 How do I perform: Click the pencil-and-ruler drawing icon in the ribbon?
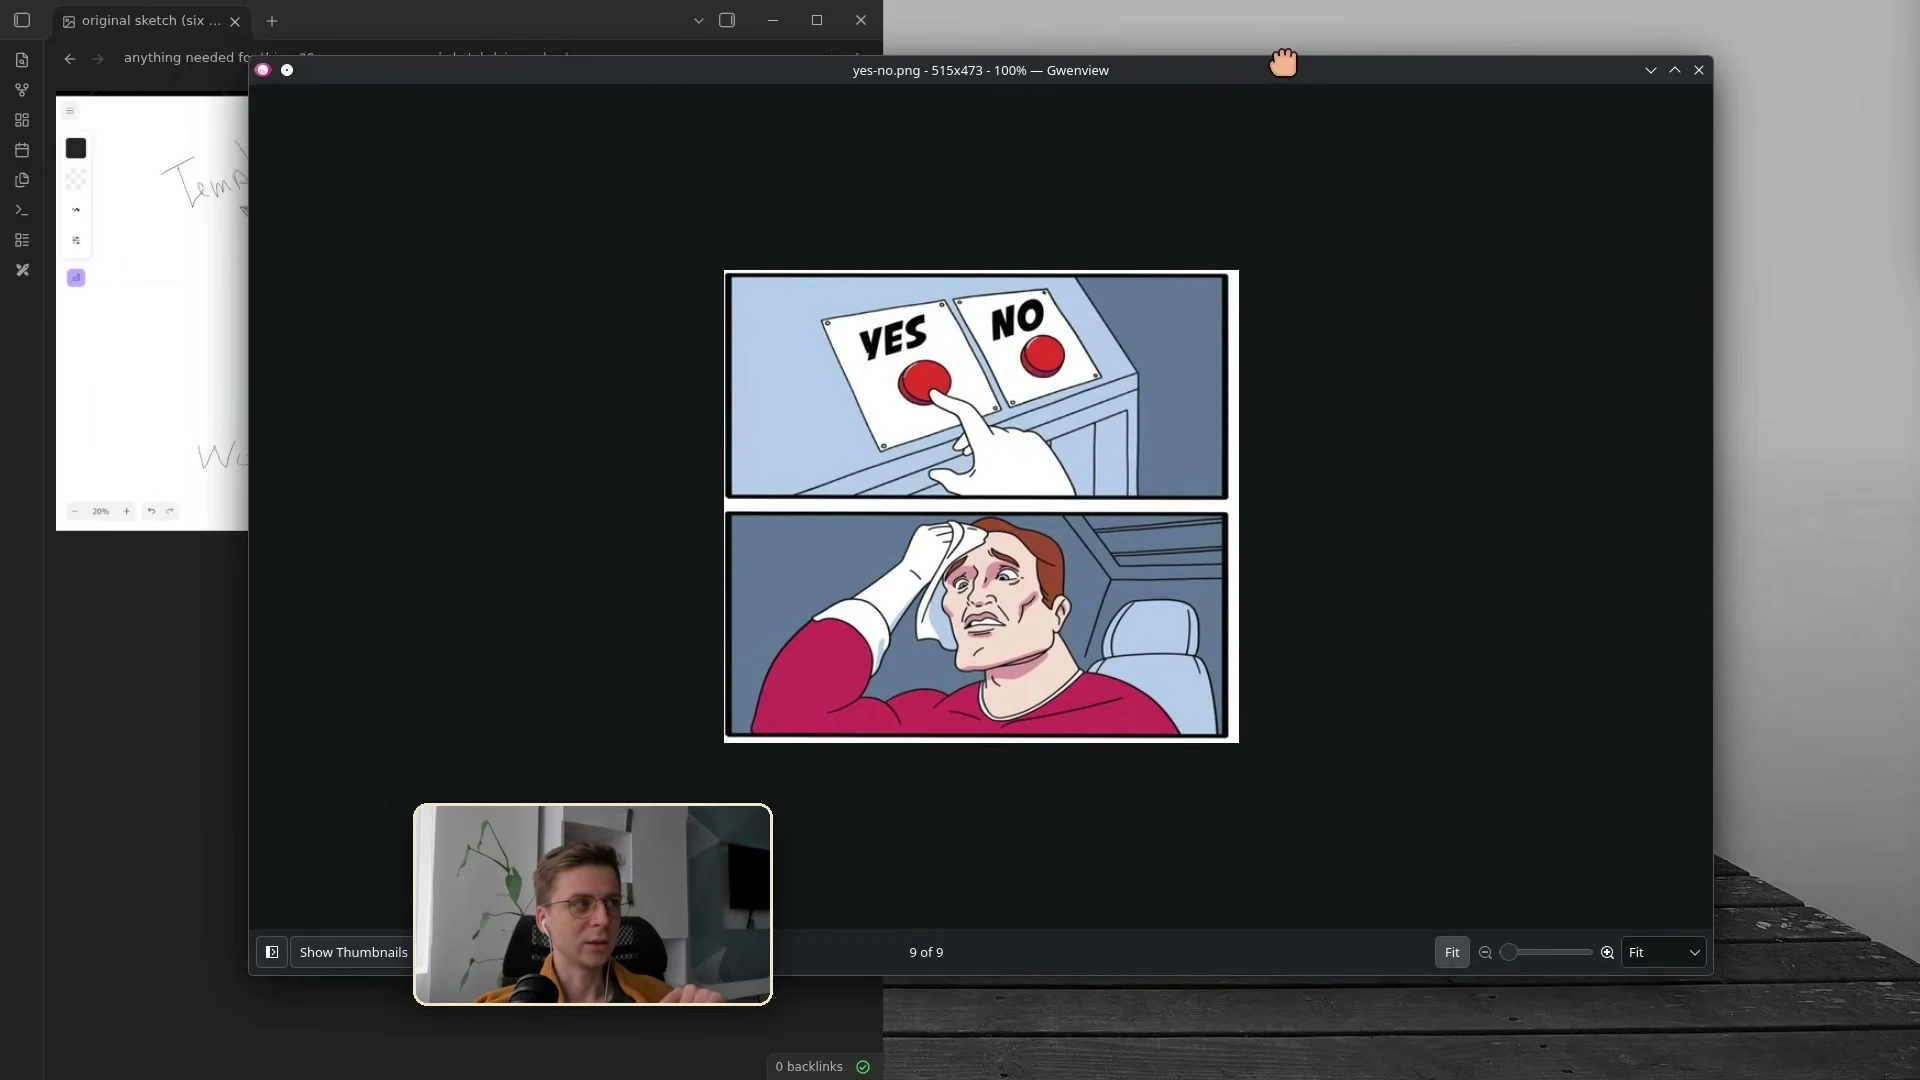pyautogui.click(x=22, y=270)
